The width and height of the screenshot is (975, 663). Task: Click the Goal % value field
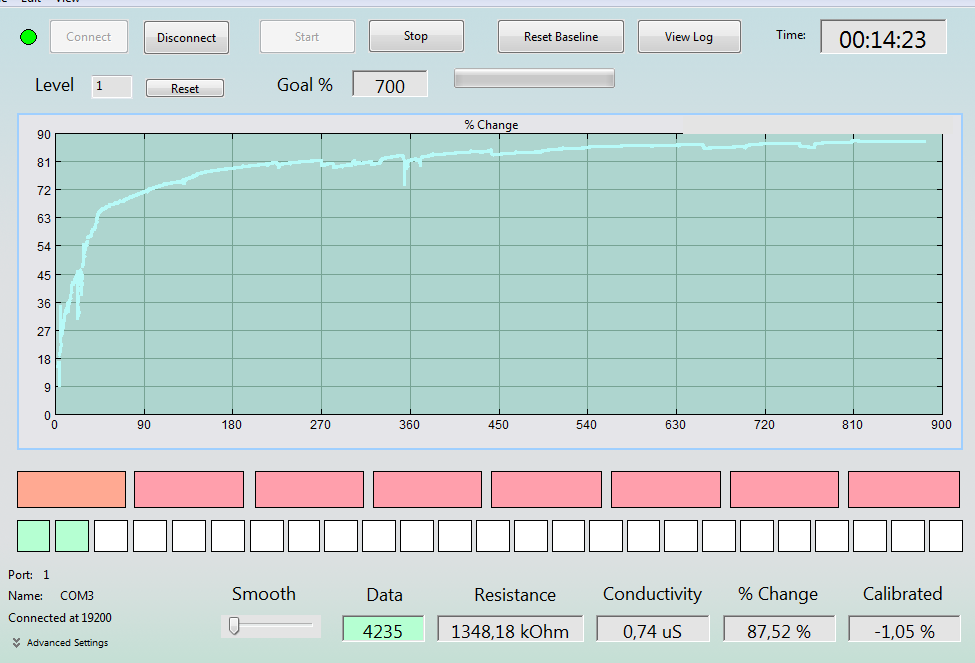[x=390, y=84]
